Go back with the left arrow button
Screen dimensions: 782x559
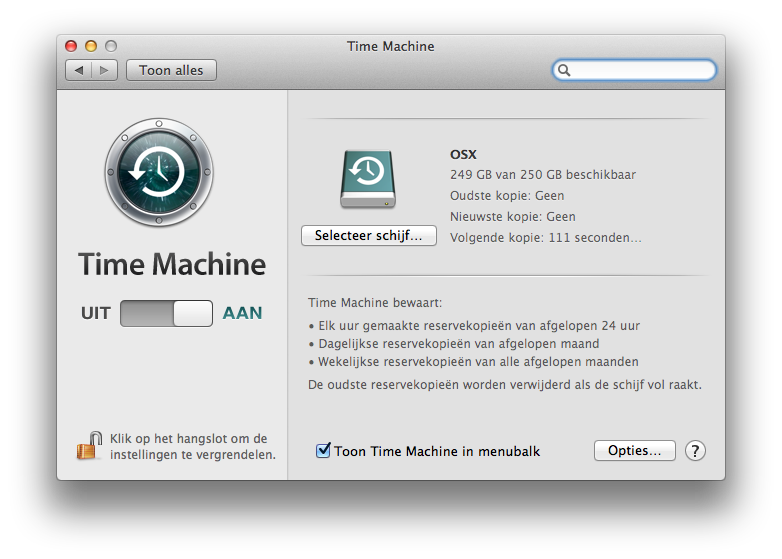pos(79,71)
